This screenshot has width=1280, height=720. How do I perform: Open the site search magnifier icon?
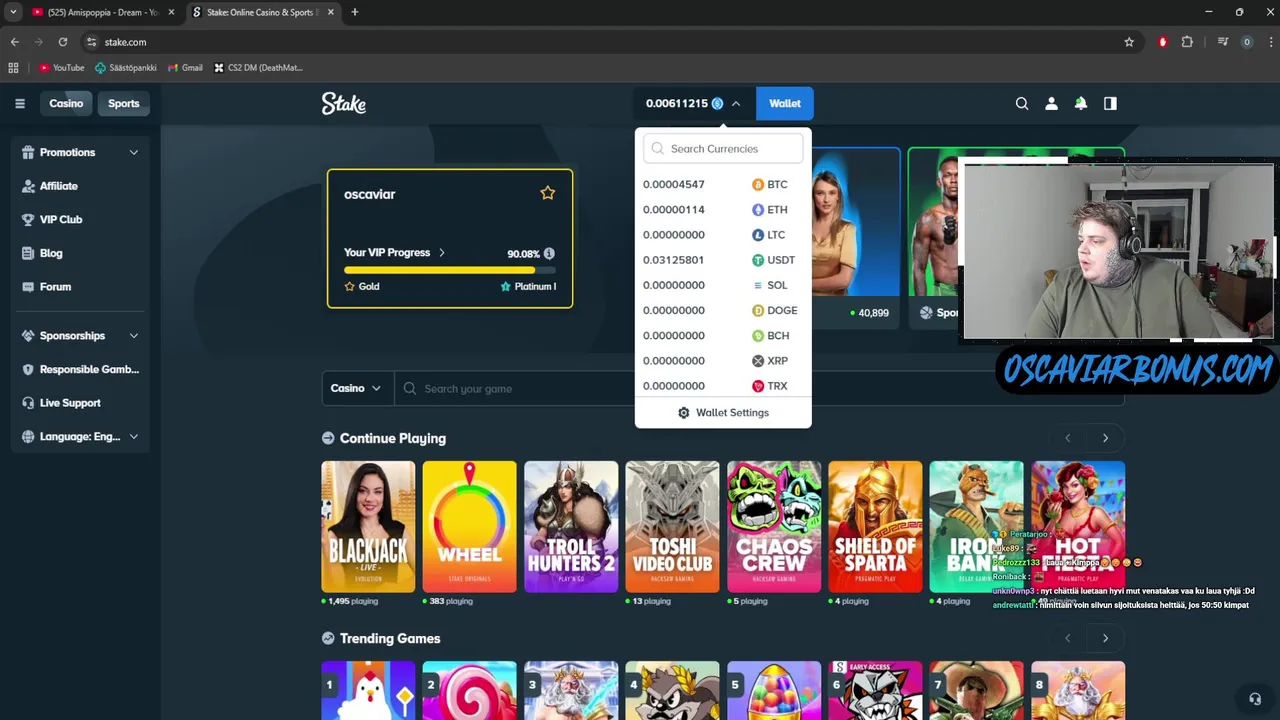(1022, 103)
